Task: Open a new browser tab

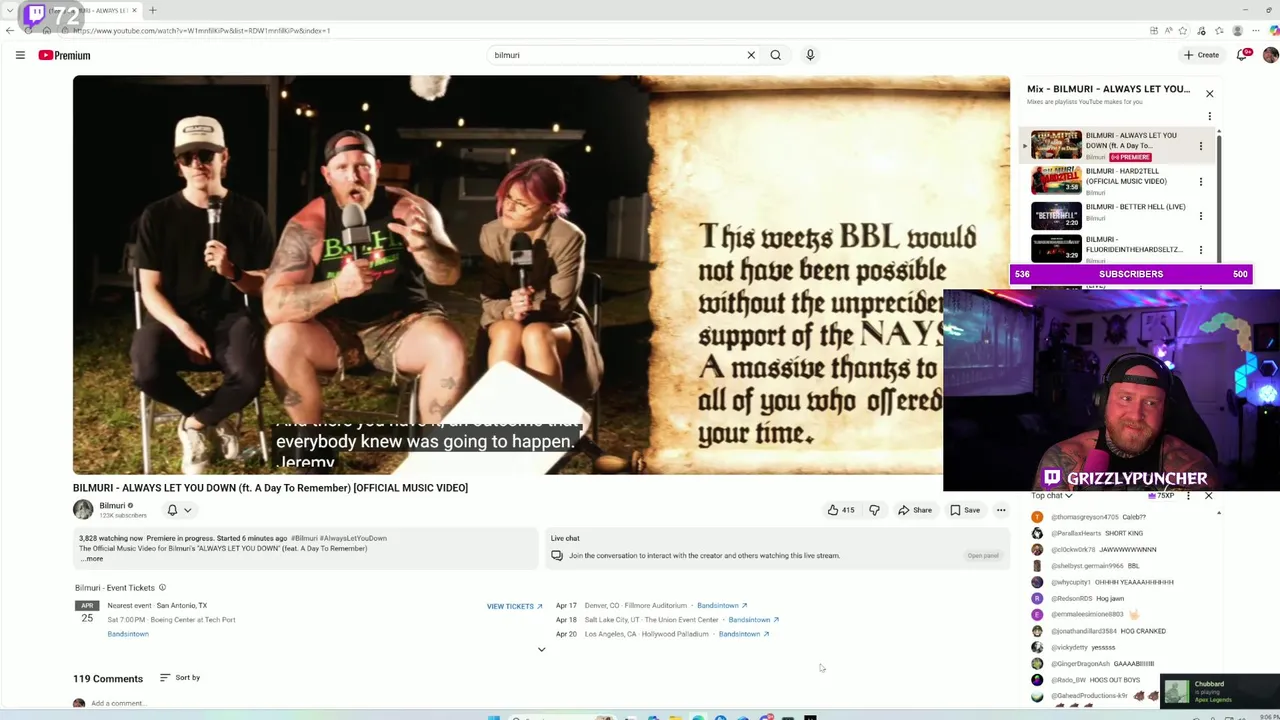Action: pyautogui.click(x=152, y=10)
